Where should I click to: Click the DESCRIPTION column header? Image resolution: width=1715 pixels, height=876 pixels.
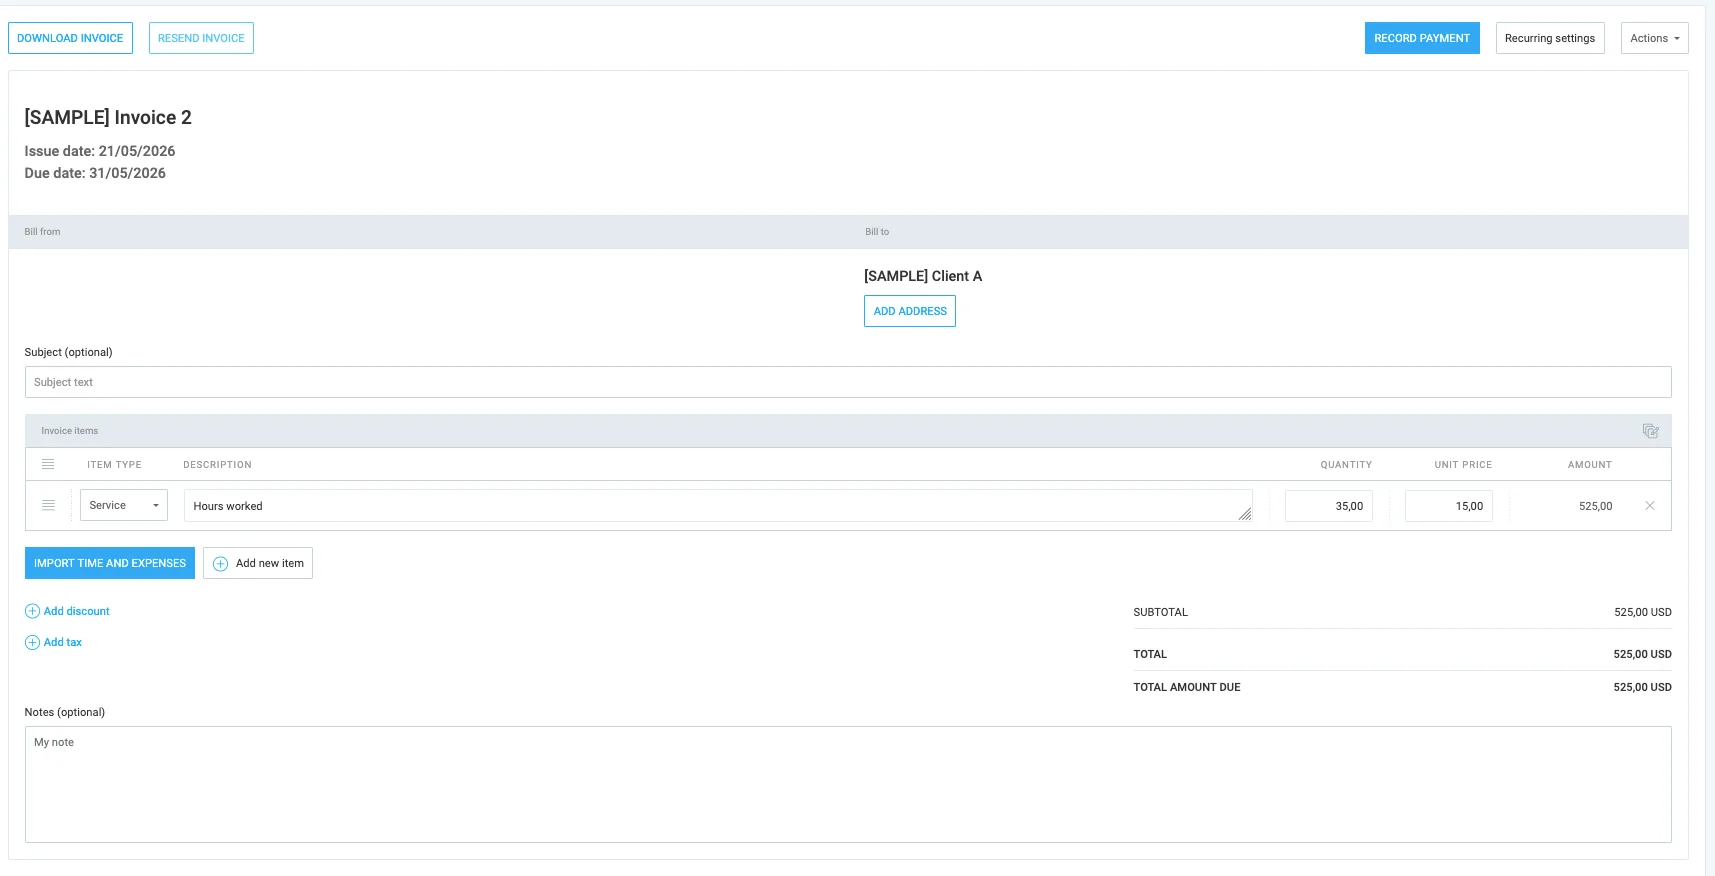click(217, 465)
